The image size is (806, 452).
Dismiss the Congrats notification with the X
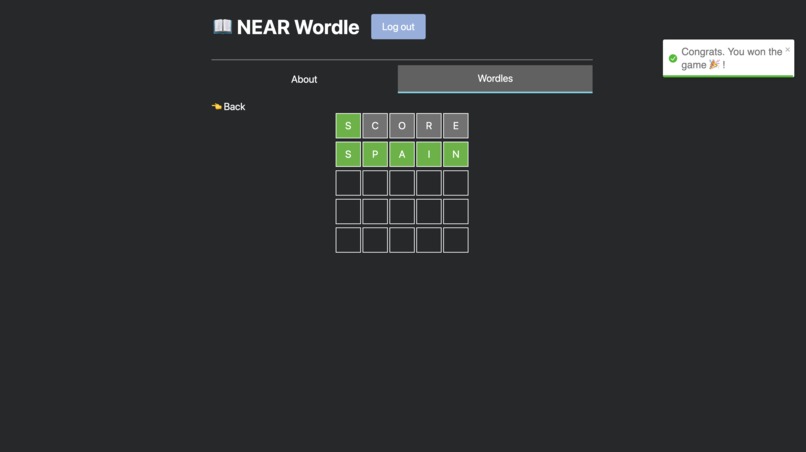(x=787, y=50)
